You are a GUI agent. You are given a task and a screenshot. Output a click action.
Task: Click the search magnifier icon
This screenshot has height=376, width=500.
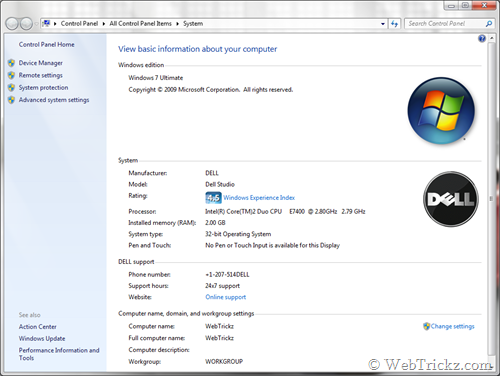click(489, 24)
